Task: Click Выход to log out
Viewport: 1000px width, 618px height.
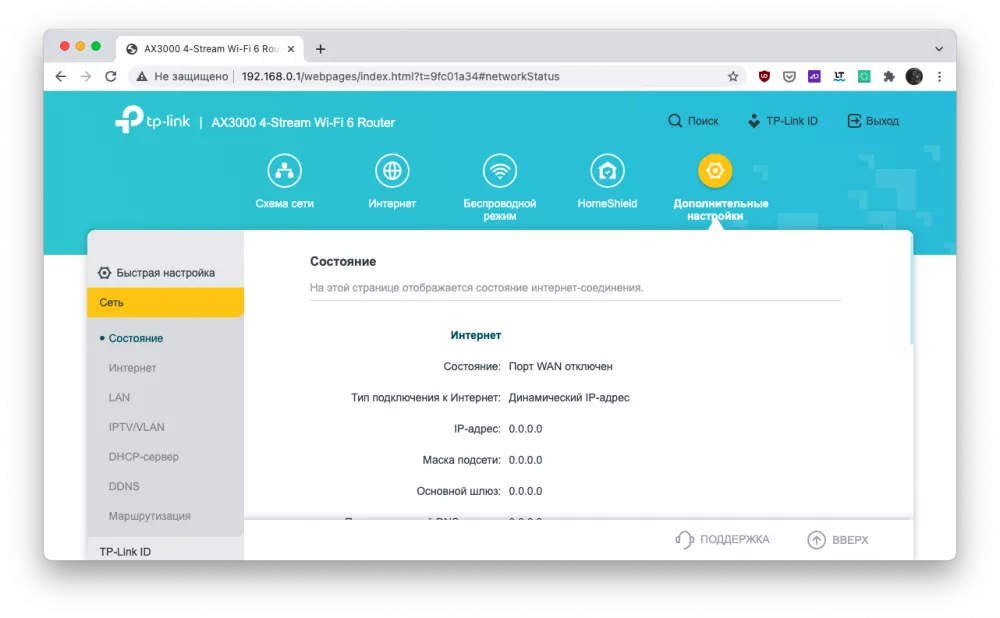Action: (873, 121)
